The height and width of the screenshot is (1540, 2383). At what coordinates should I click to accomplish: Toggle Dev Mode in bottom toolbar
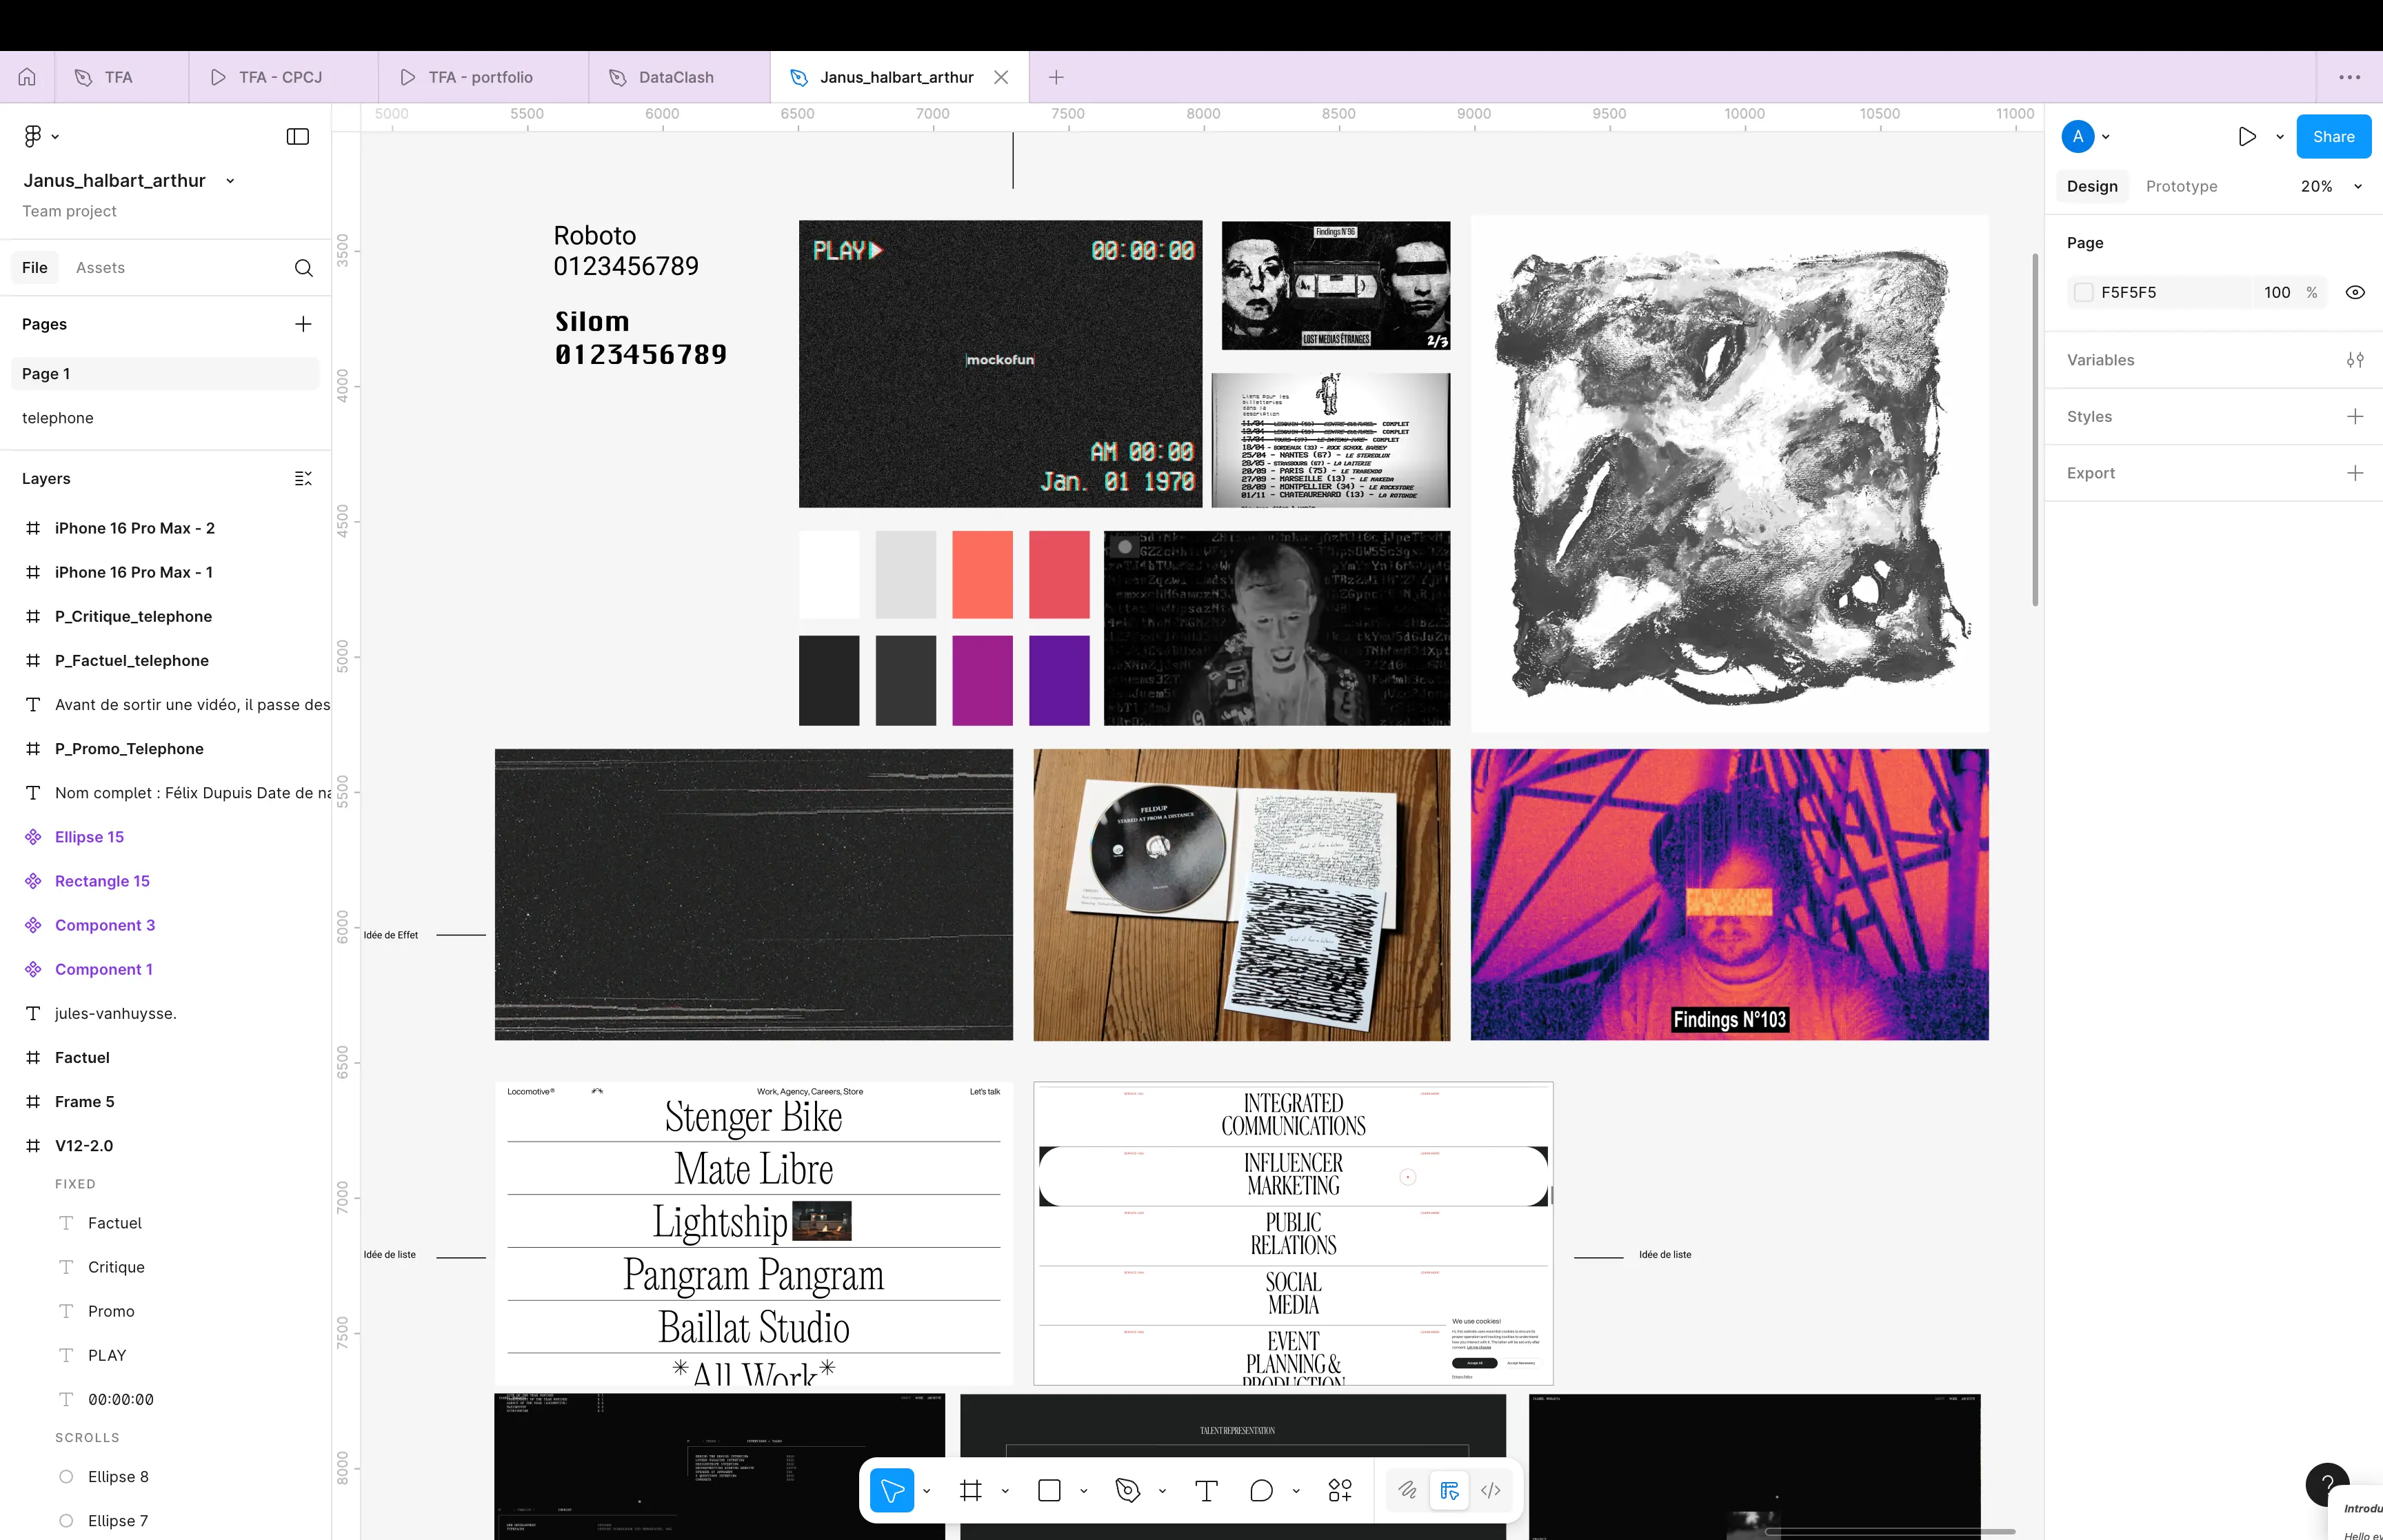(x=1490, y=1491)
